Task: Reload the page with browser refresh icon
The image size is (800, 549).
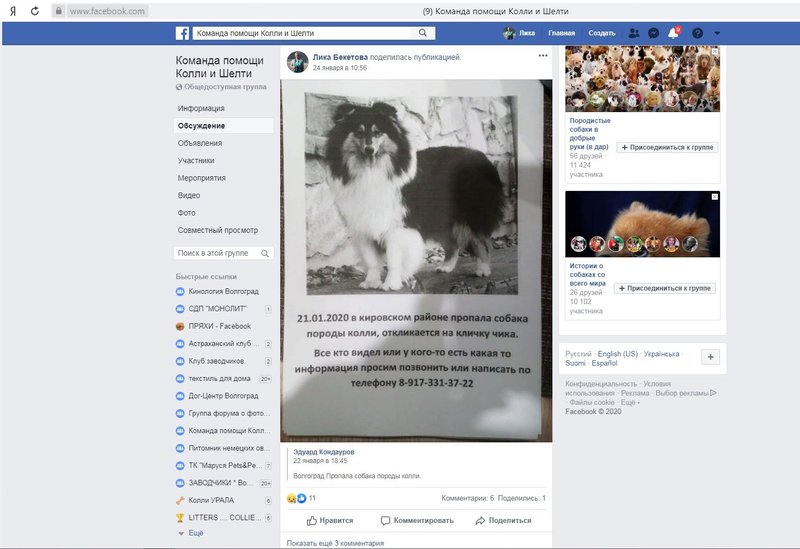Action: click(x=35, y=11)
